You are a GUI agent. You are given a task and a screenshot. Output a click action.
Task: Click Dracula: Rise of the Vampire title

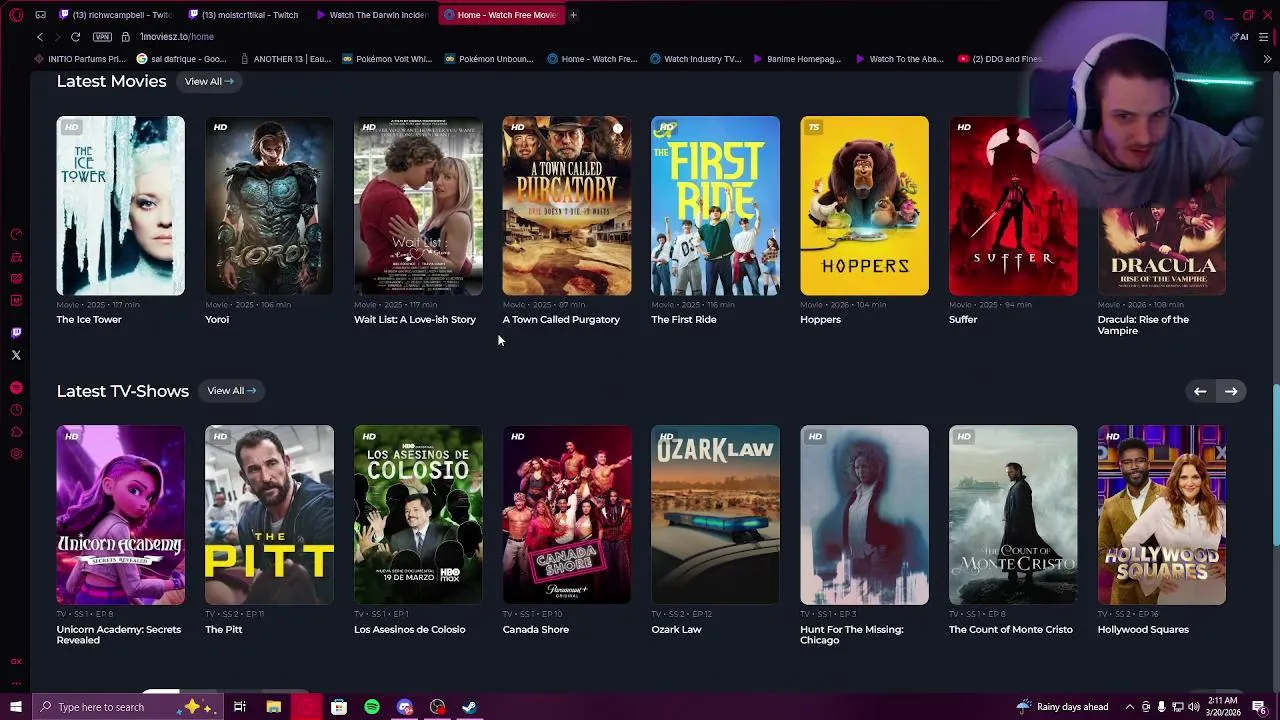[x=1143, y=325]
